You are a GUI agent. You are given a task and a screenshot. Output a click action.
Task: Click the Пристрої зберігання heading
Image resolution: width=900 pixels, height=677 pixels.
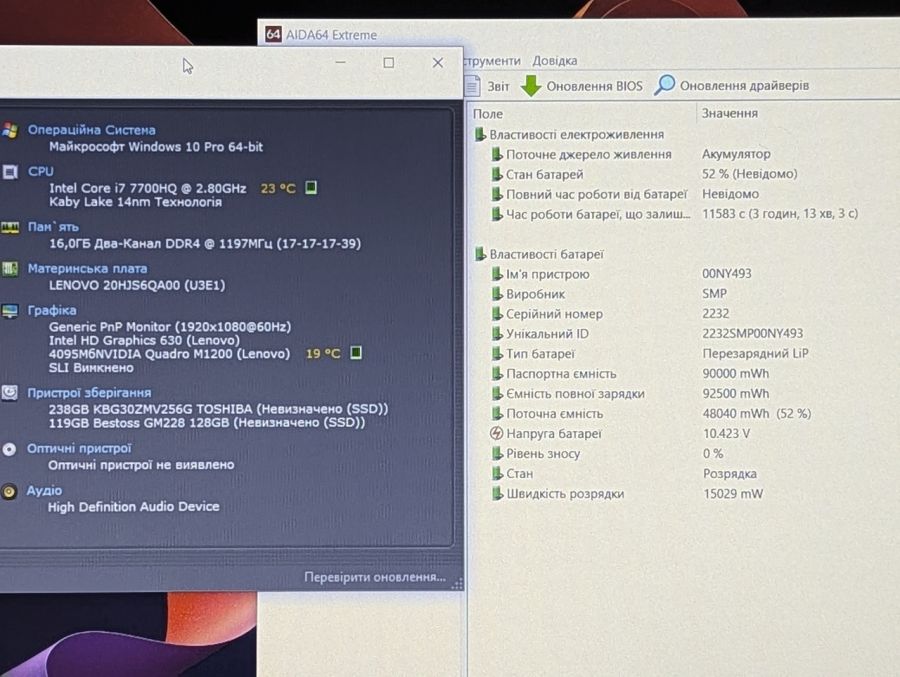tap(89, 393)
